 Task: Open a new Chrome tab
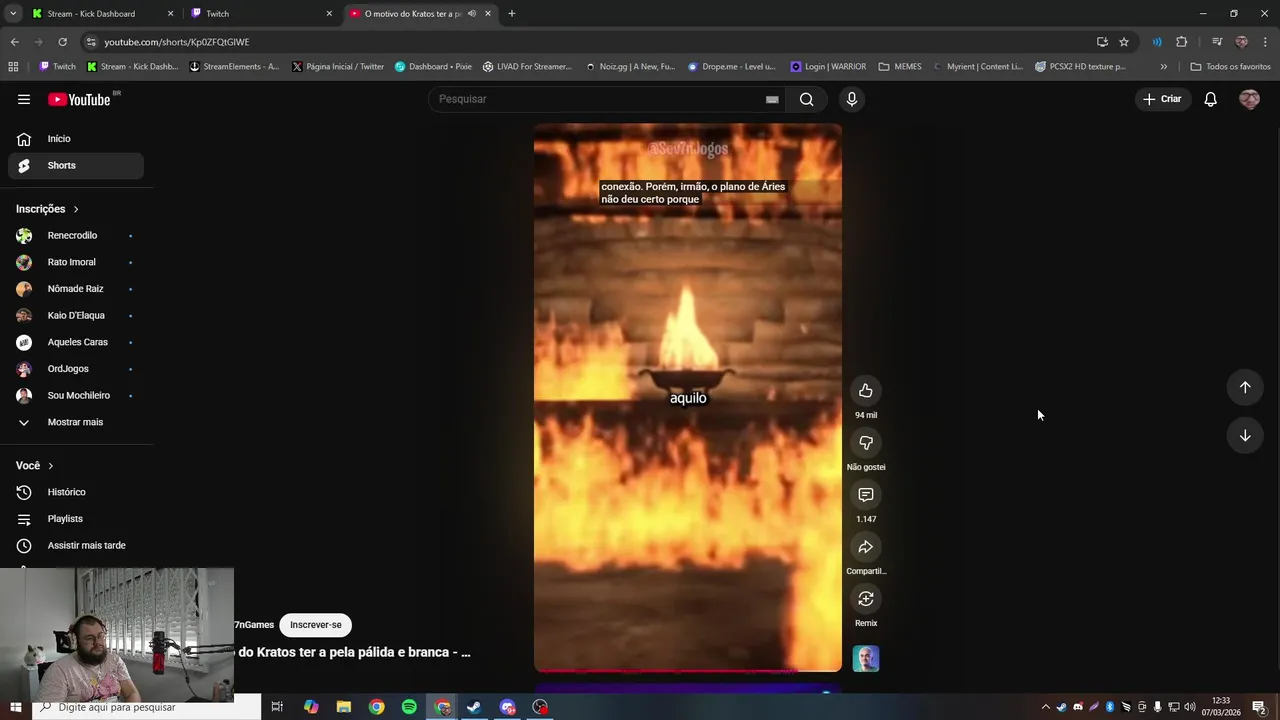coord(512,14)
